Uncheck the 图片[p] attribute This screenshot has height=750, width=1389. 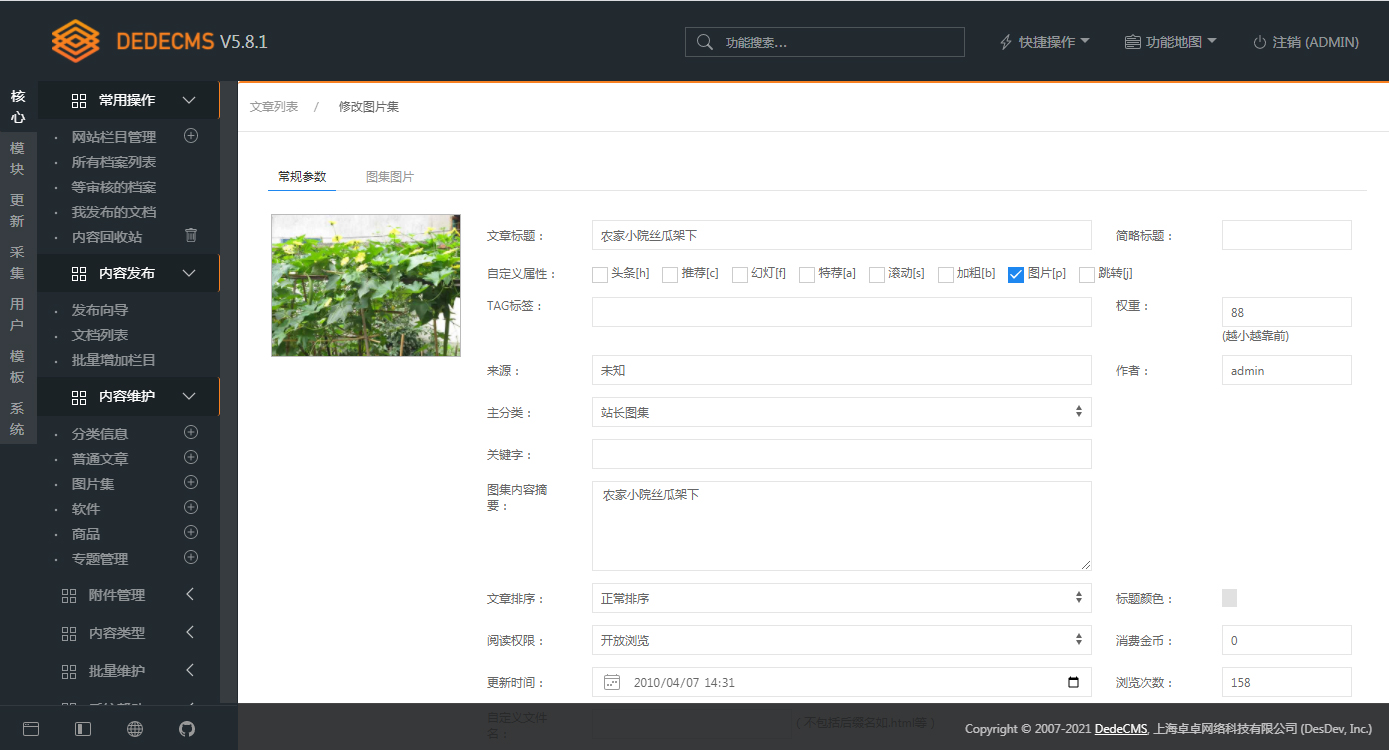point(1015,274)
